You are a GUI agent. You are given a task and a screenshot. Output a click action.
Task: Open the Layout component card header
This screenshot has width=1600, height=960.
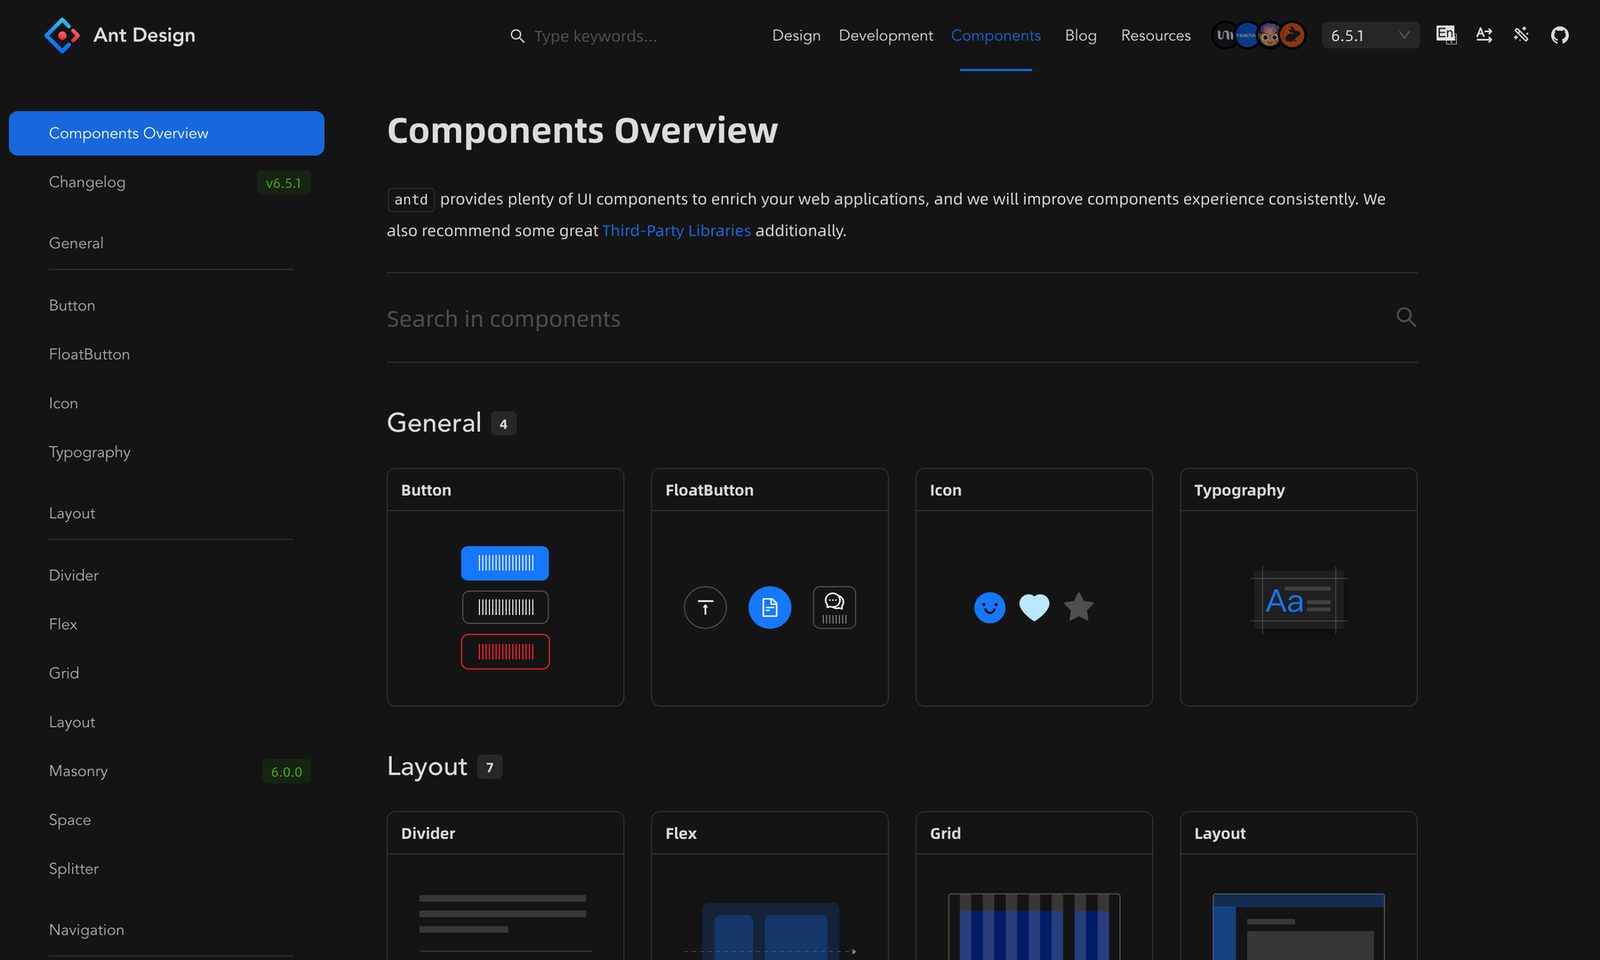(1298, 833)
